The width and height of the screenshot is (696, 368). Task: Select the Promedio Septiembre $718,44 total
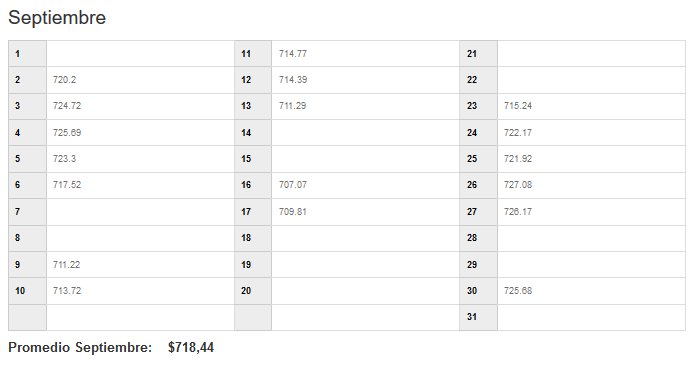[x=111, y=347]
